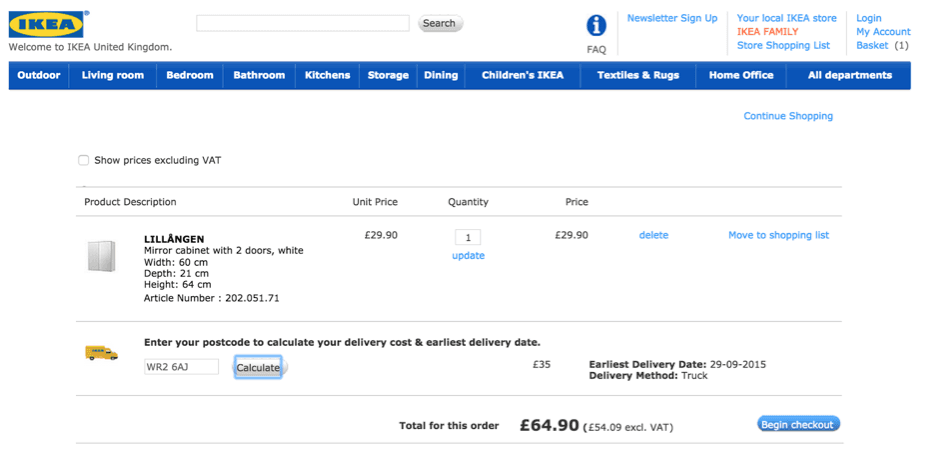
Task: Focus the top search text field
Action: point(303,23)
